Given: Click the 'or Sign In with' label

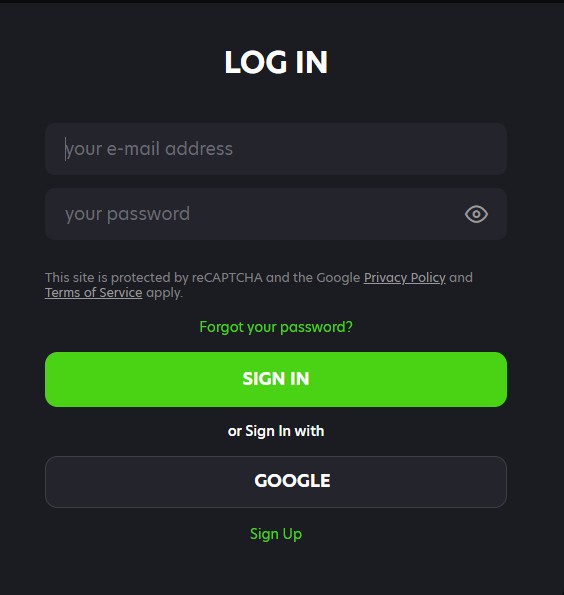Looking at the screenshot, I should pyautogui.click(x=276, y=431).
